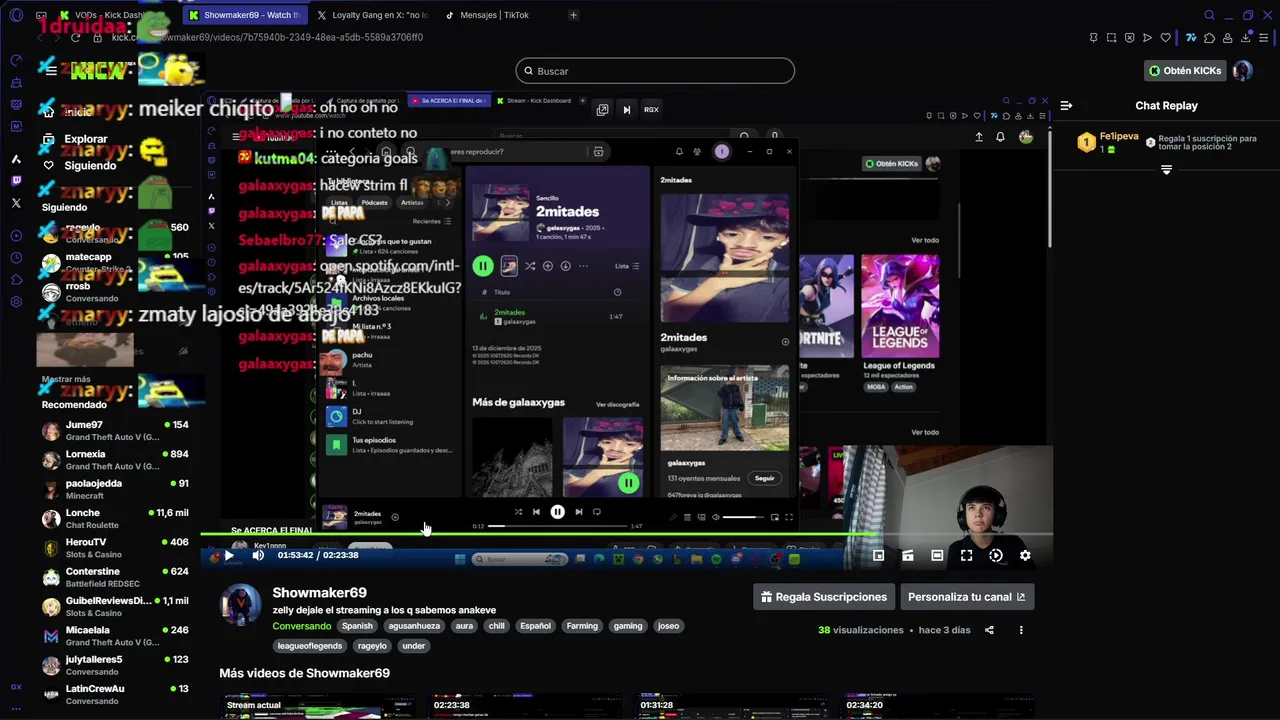Open Explorar in the Kick sidebar
The height and width of the screenshot is (720, 1280).
85,139
